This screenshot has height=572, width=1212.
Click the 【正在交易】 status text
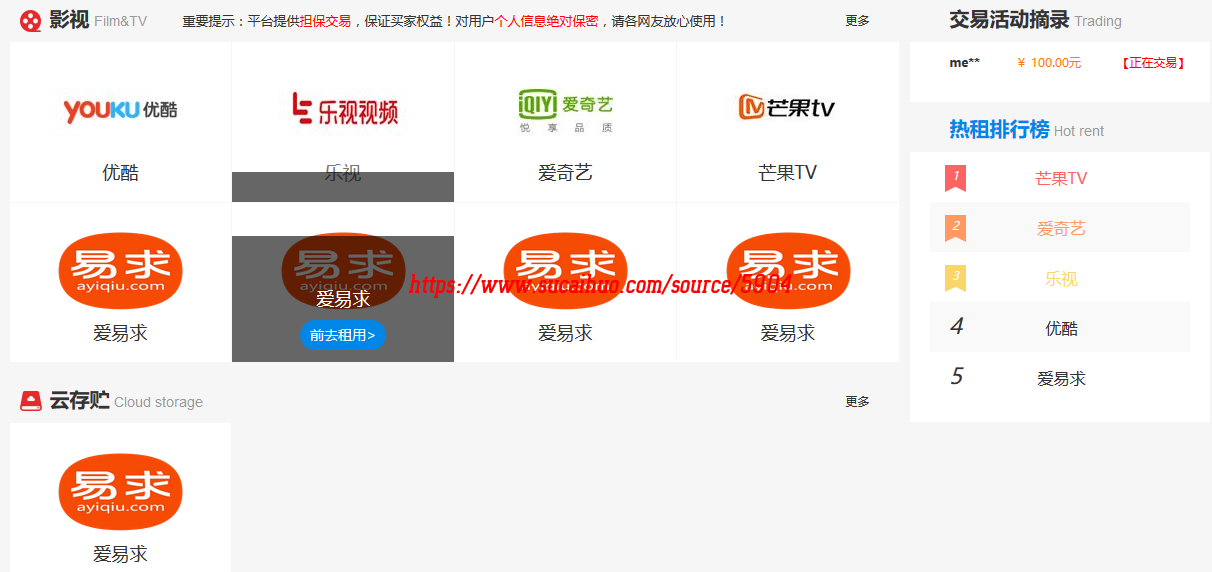click(x=1152, y=63)
